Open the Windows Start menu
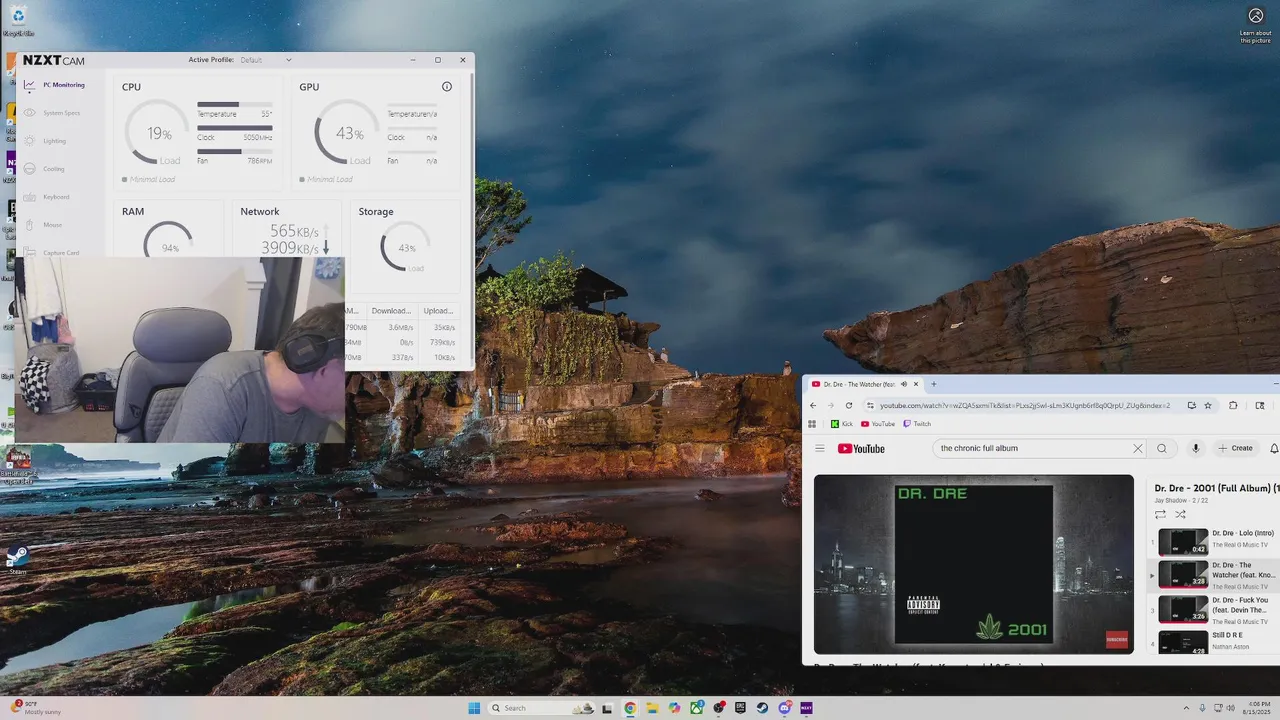Image resolution: width=1280 pixels, height=720 pixels. tap(474, 708)
